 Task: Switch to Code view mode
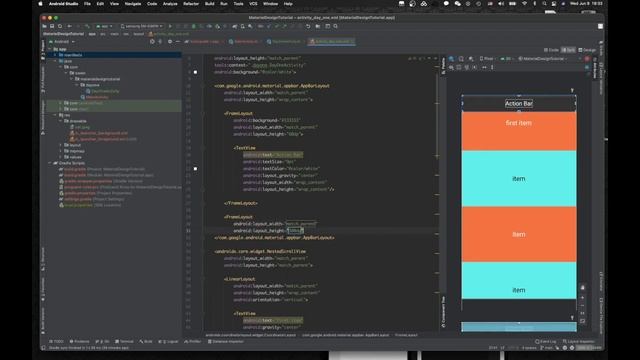[551, 50]
